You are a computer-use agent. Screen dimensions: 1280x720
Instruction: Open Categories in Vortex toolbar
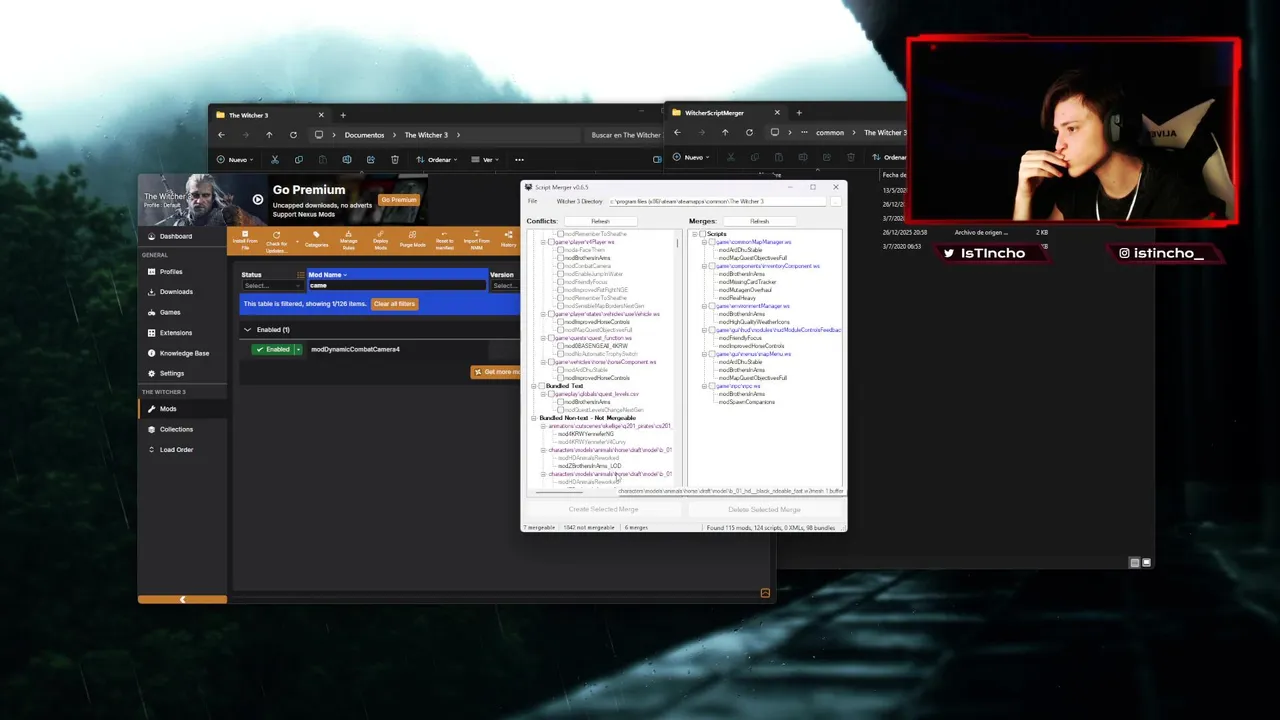[x=316, y=239]
